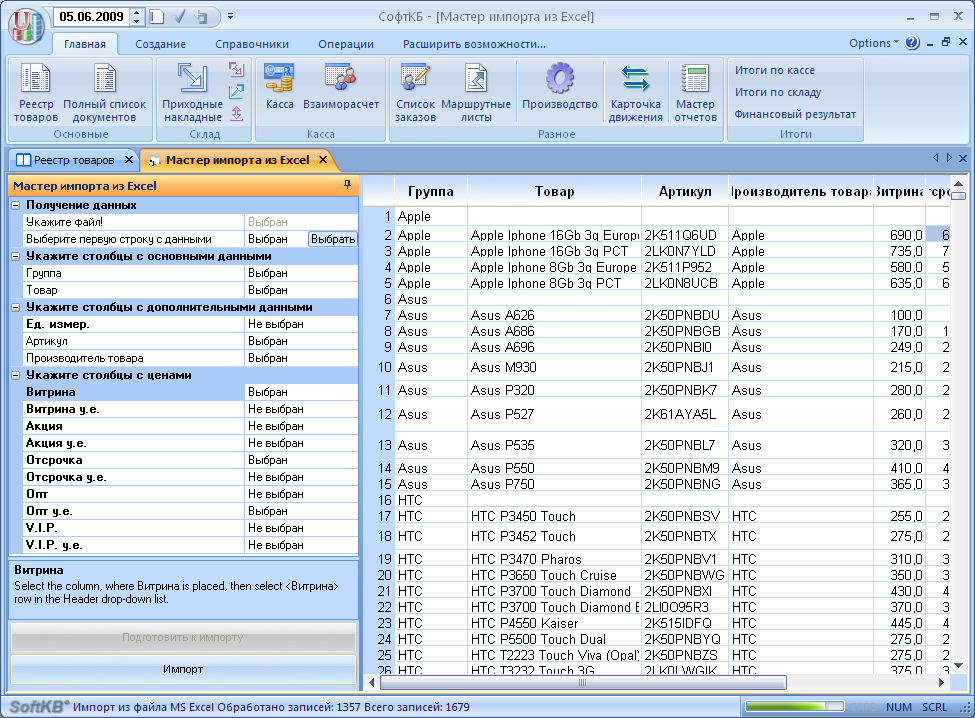
Task: Click the import progress bar in status bar
Action: 794,707
